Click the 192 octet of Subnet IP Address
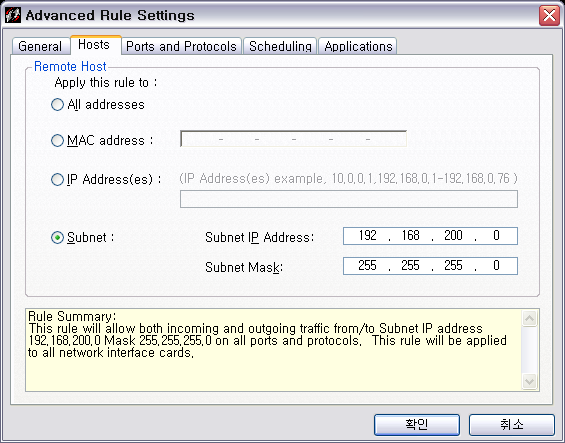This screenshot has height=443, width=565. (x=367, y=236)
